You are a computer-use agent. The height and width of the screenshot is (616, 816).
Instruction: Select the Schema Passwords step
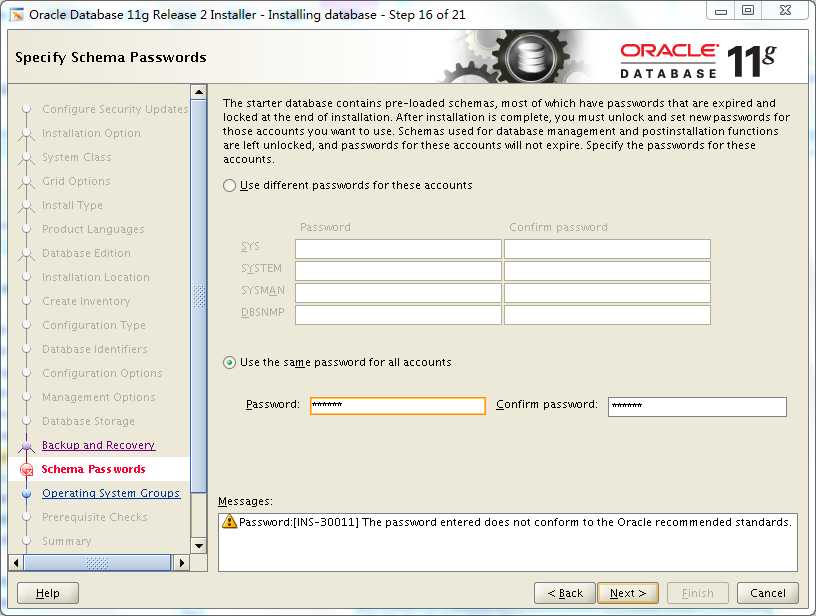(x=94, y=469)
